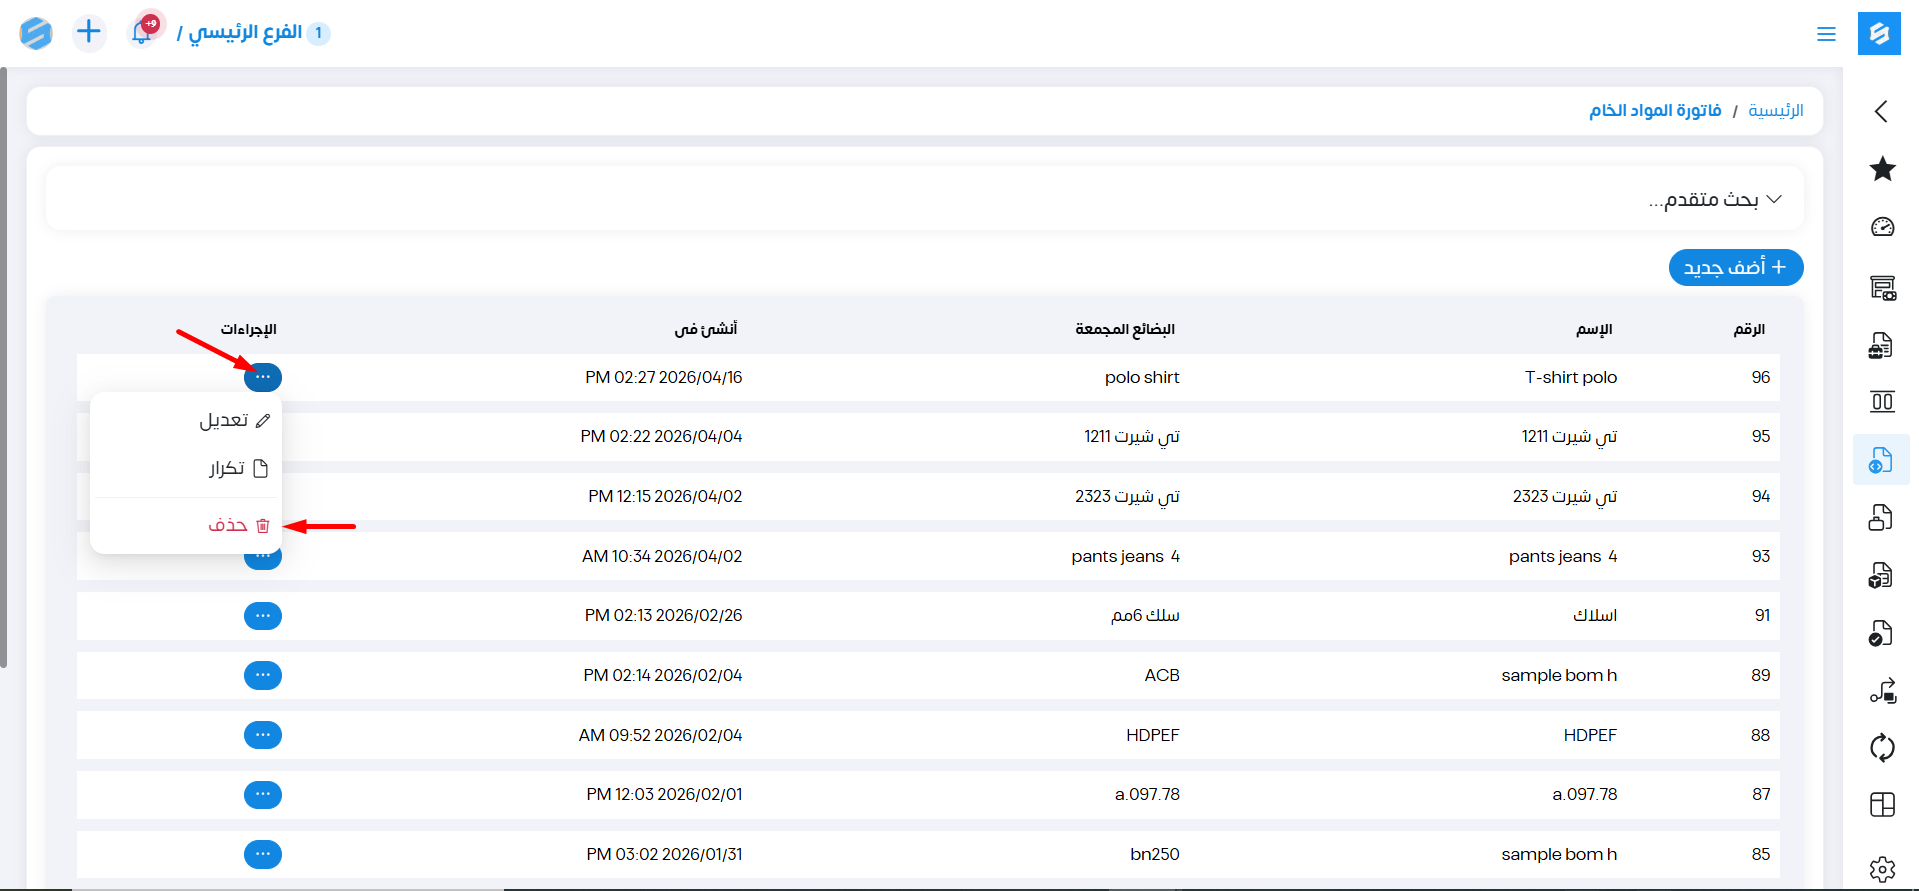Click the grid layout icon in sidebar
This screenshot has height=891, width=1919.
click(1882, 805)
